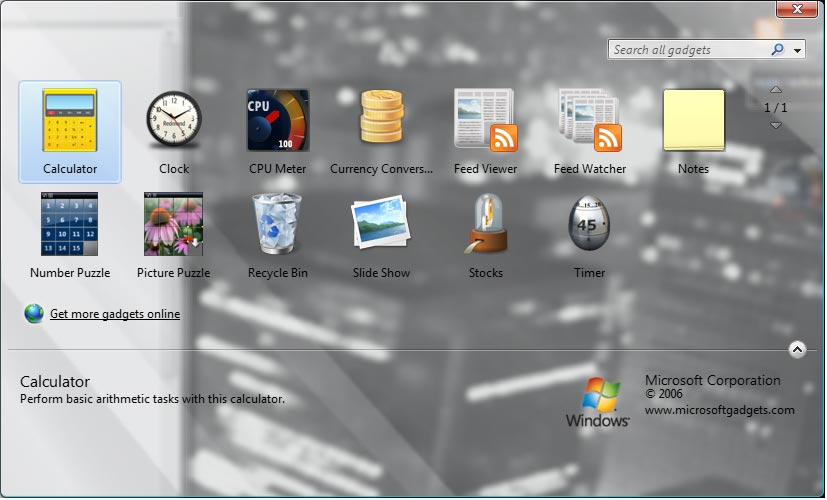Screen dimensions: 827x500
Task: Open the search filter dropdown arrow
Action: [797, 51]
